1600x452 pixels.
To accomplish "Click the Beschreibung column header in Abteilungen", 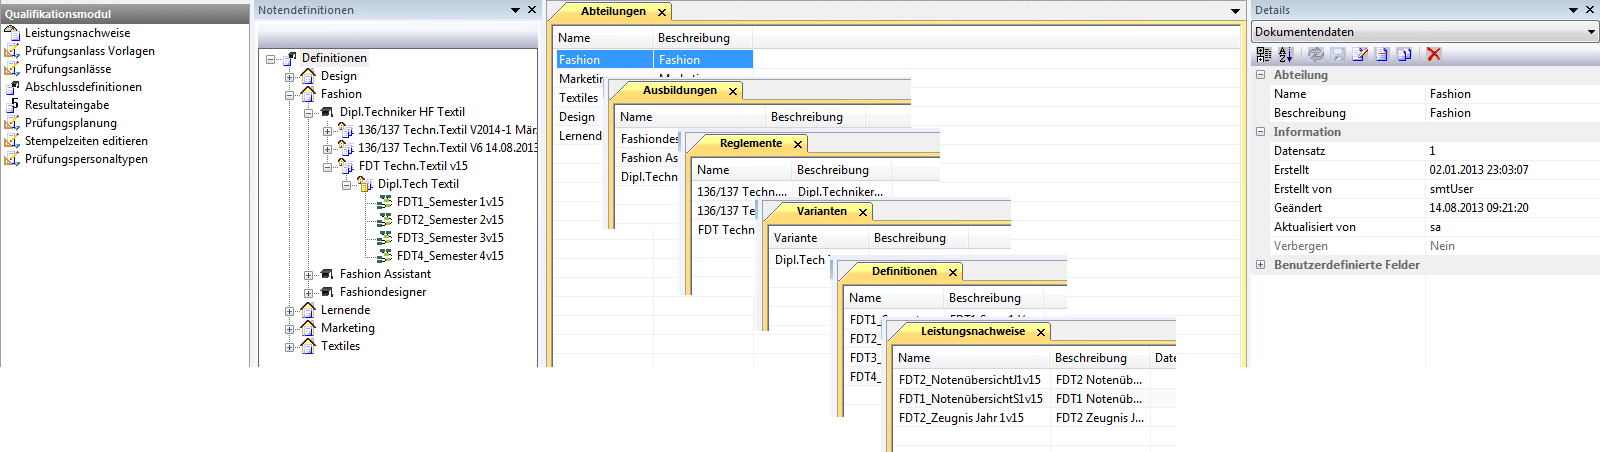I will coord(693,38).
